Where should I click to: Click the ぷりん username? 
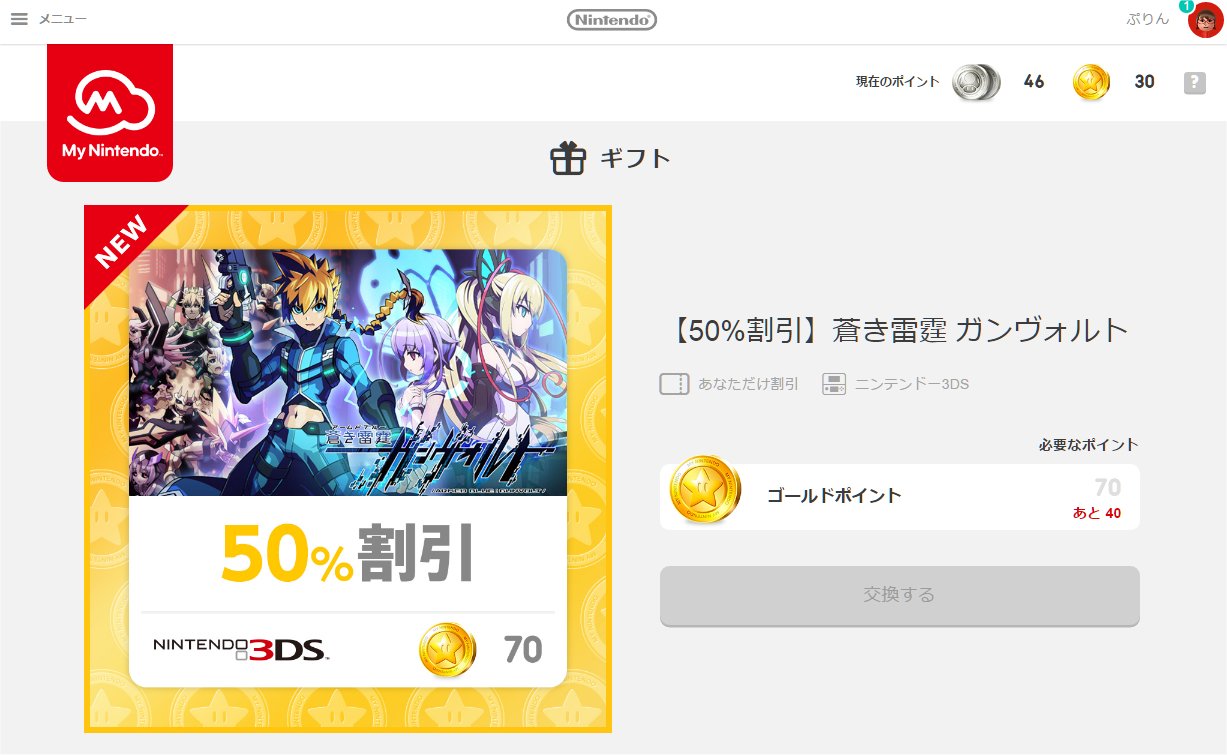click(1147, 19)
